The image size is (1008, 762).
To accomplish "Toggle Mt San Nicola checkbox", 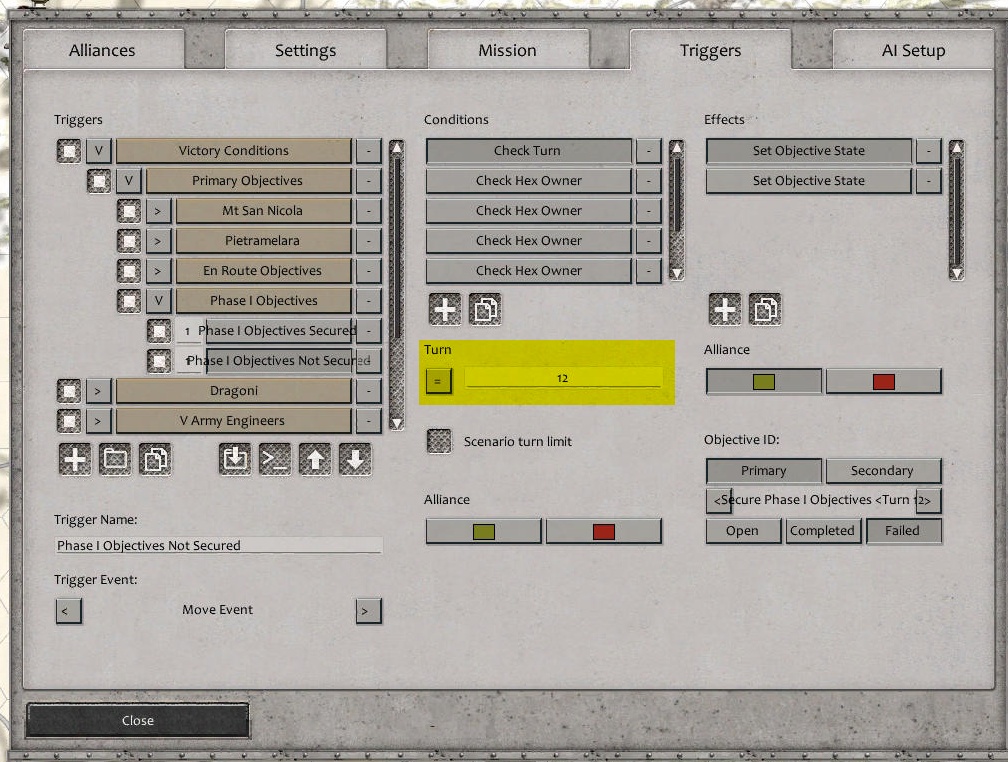I will tap(129, 211).
